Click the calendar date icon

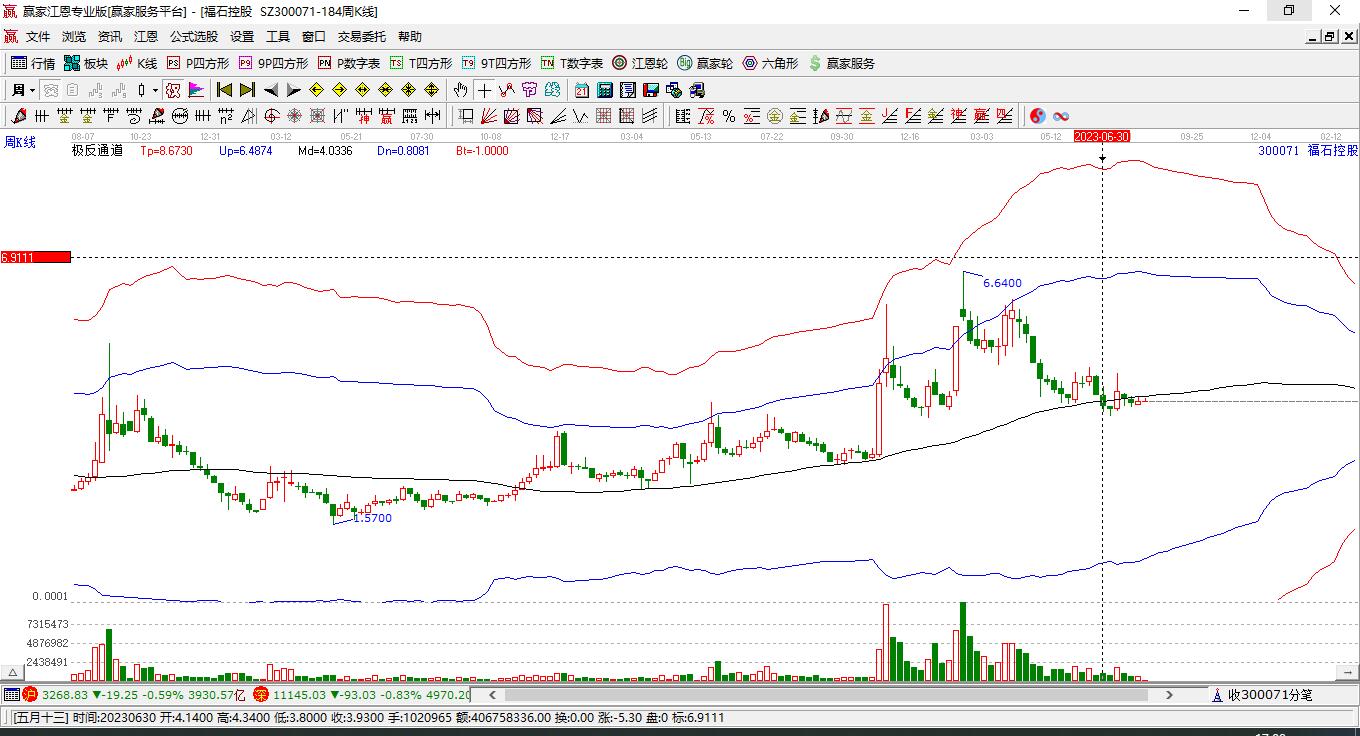pyautogui.click(x=582, y=90)
